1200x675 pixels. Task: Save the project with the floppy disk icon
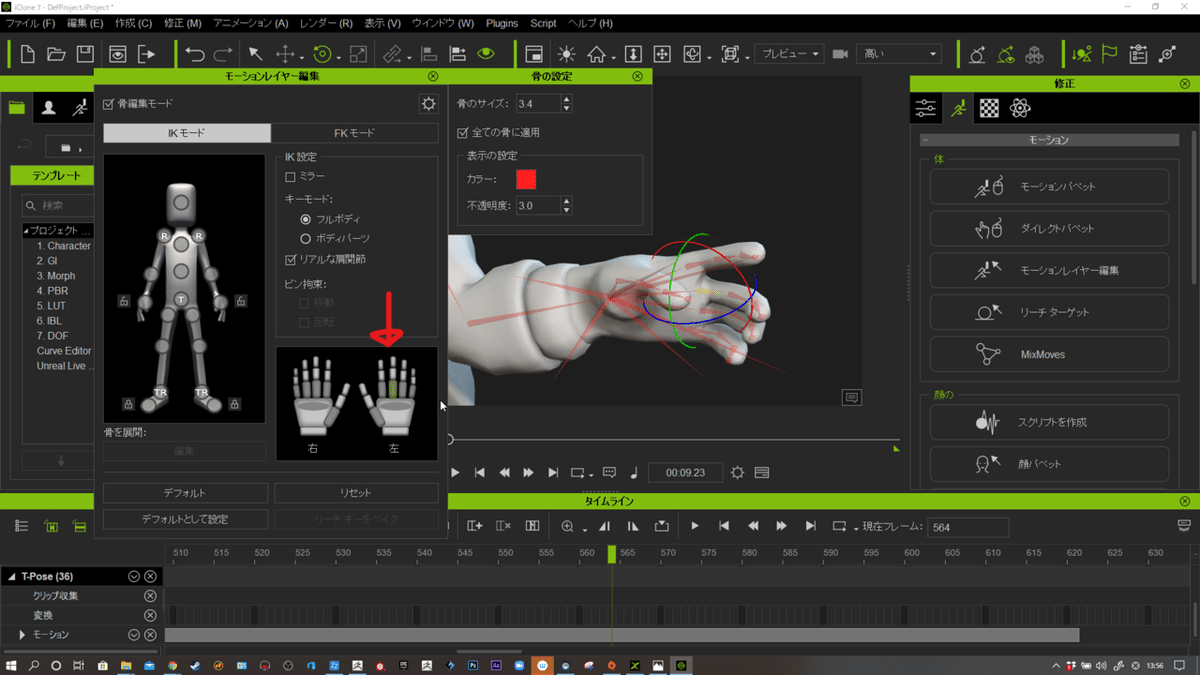(86, 54)
